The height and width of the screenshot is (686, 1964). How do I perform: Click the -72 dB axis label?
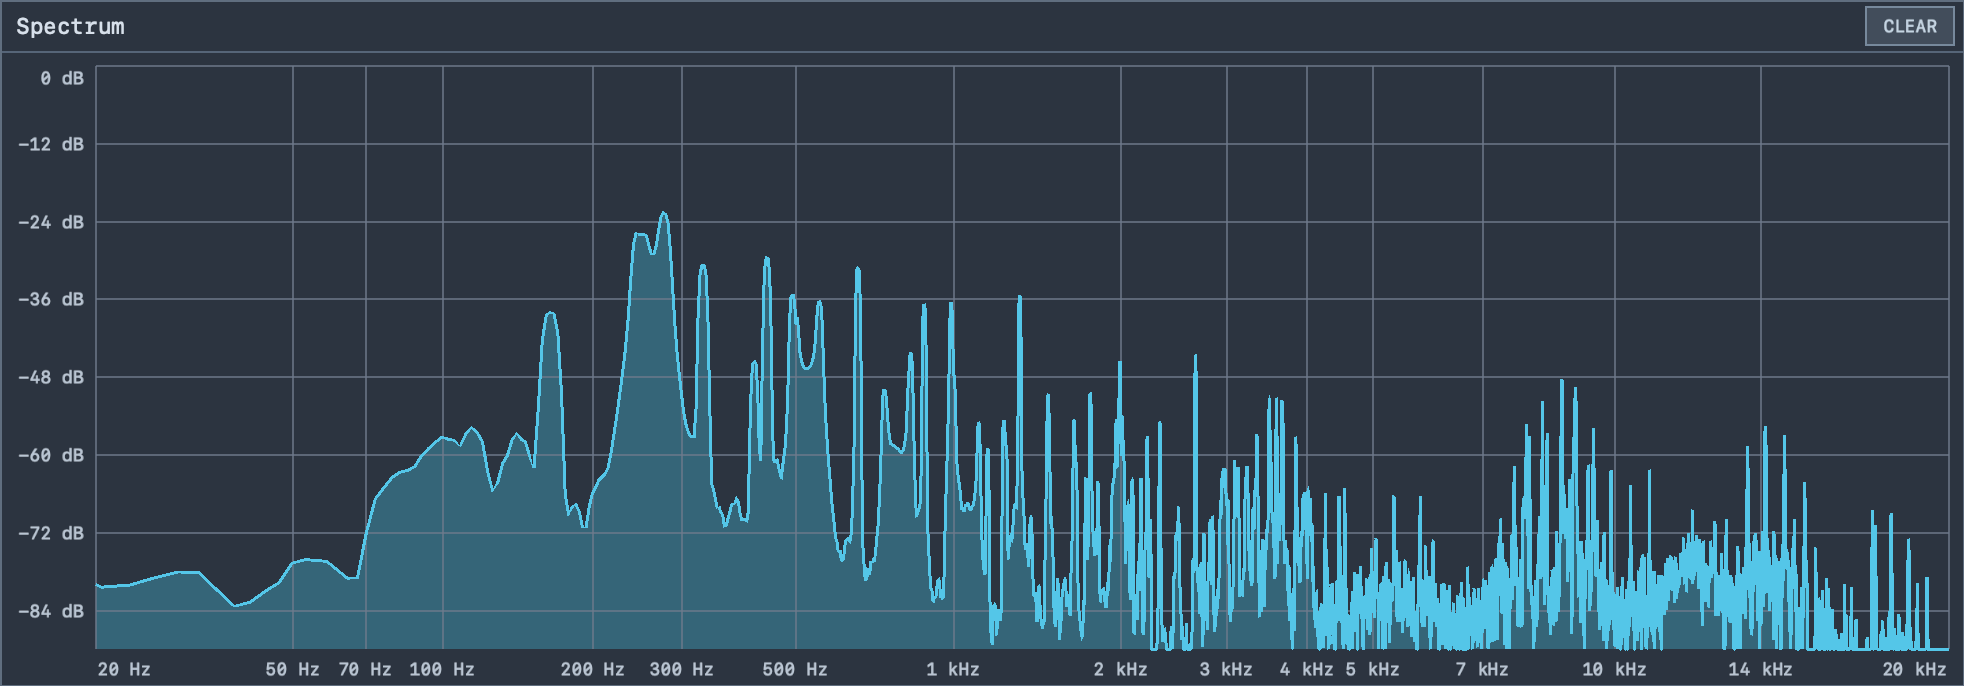point(51,533)
